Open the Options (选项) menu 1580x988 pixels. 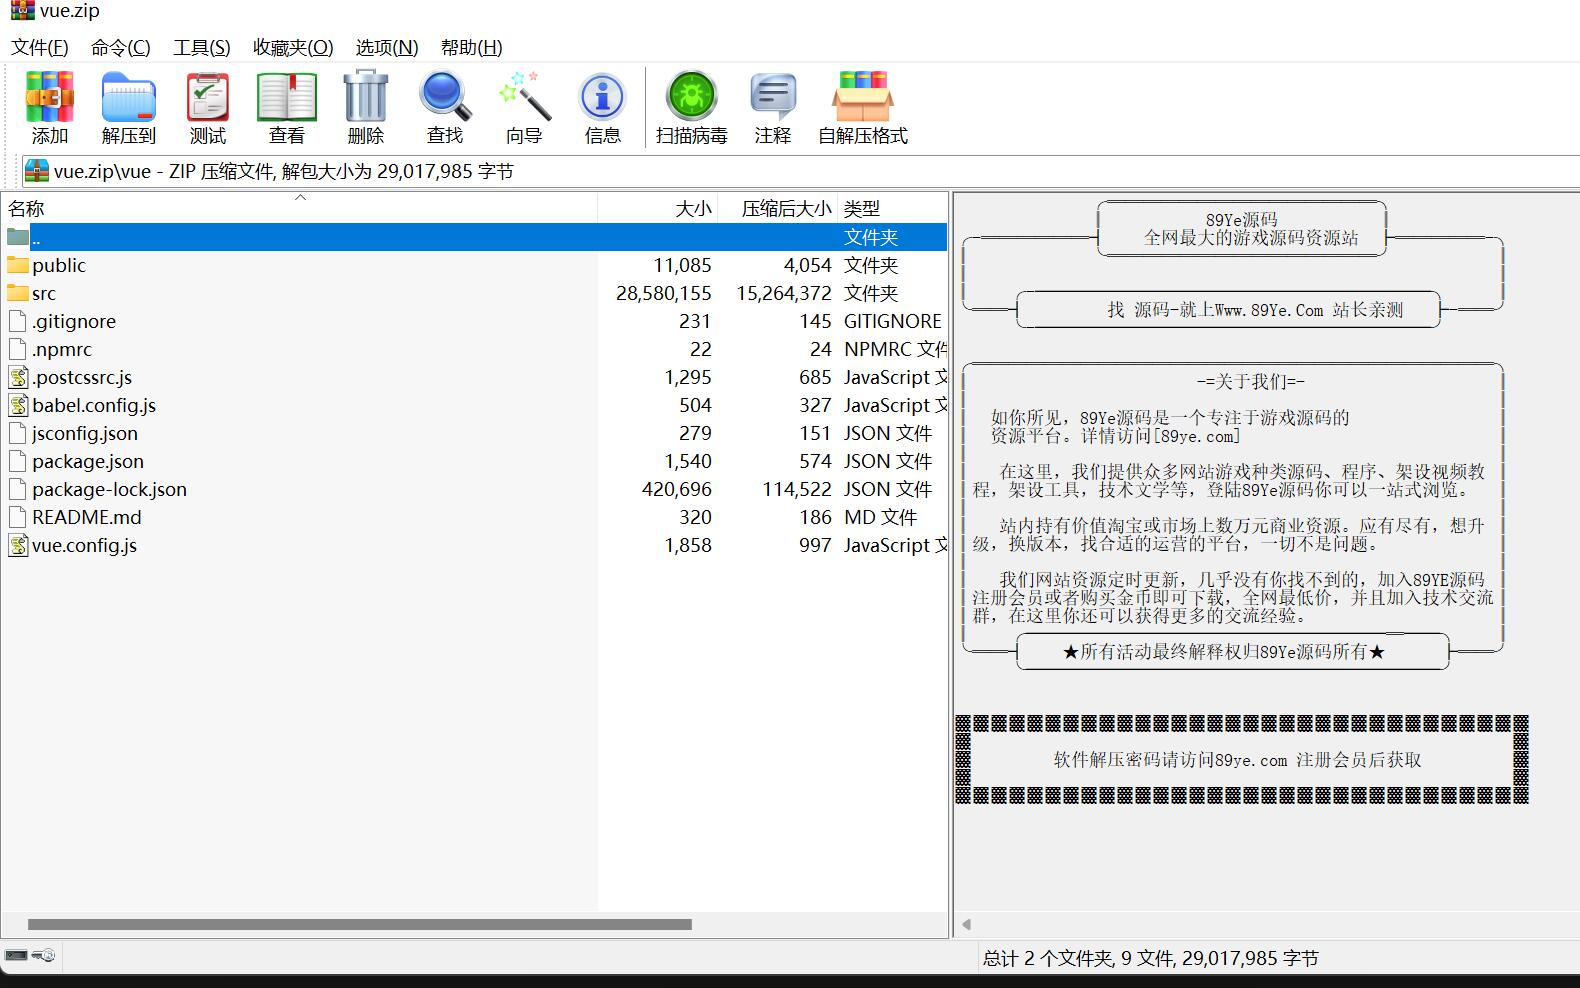pos(387,47)
